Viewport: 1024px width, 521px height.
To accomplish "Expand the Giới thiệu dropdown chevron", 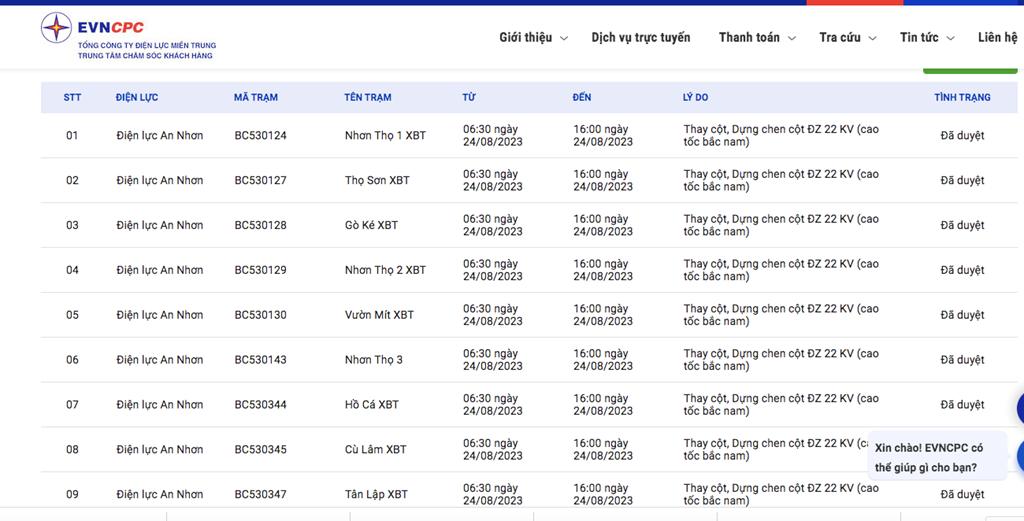I will click(564, 39).
